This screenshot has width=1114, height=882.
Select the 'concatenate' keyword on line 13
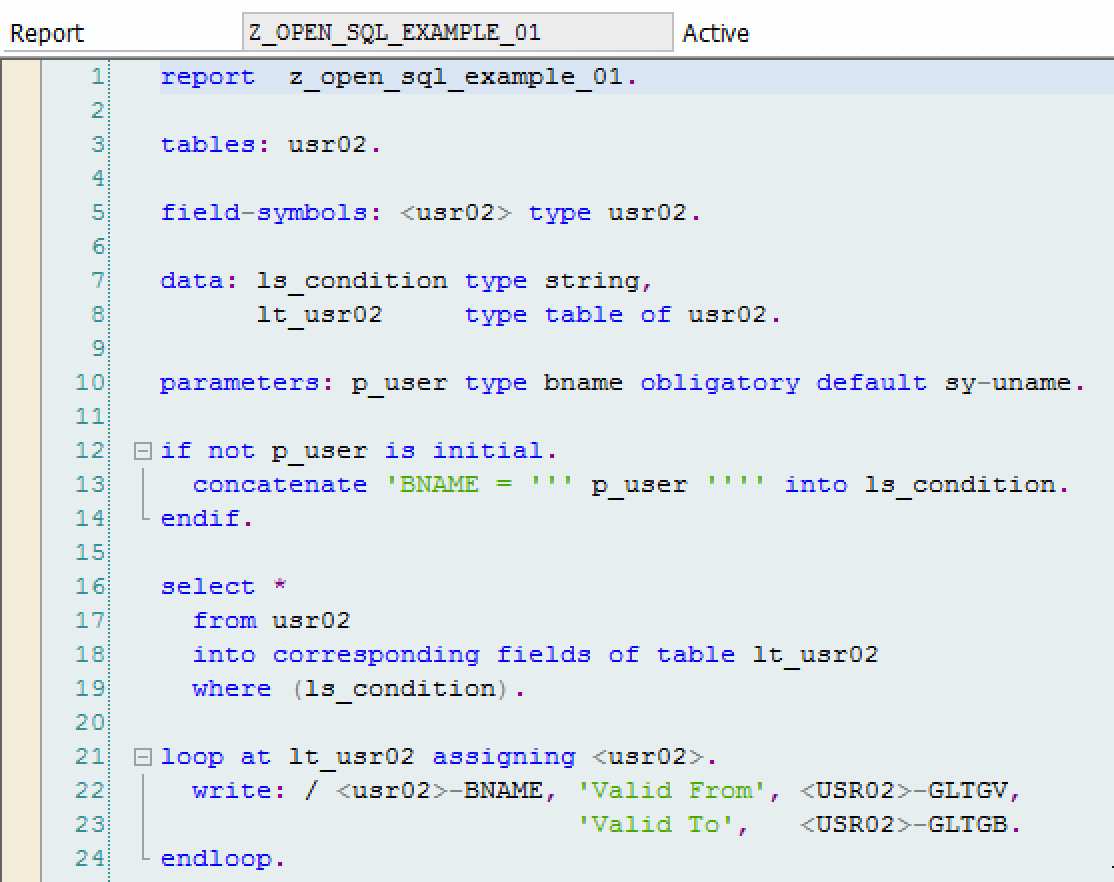click(280, 484)
